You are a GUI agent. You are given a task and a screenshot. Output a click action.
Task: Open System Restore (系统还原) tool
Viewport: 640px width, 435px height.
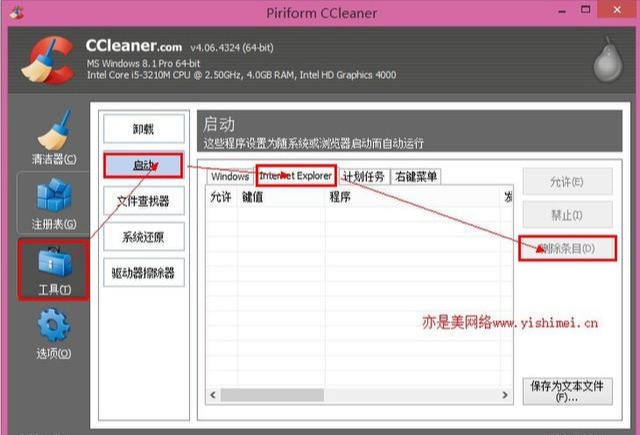144,237
